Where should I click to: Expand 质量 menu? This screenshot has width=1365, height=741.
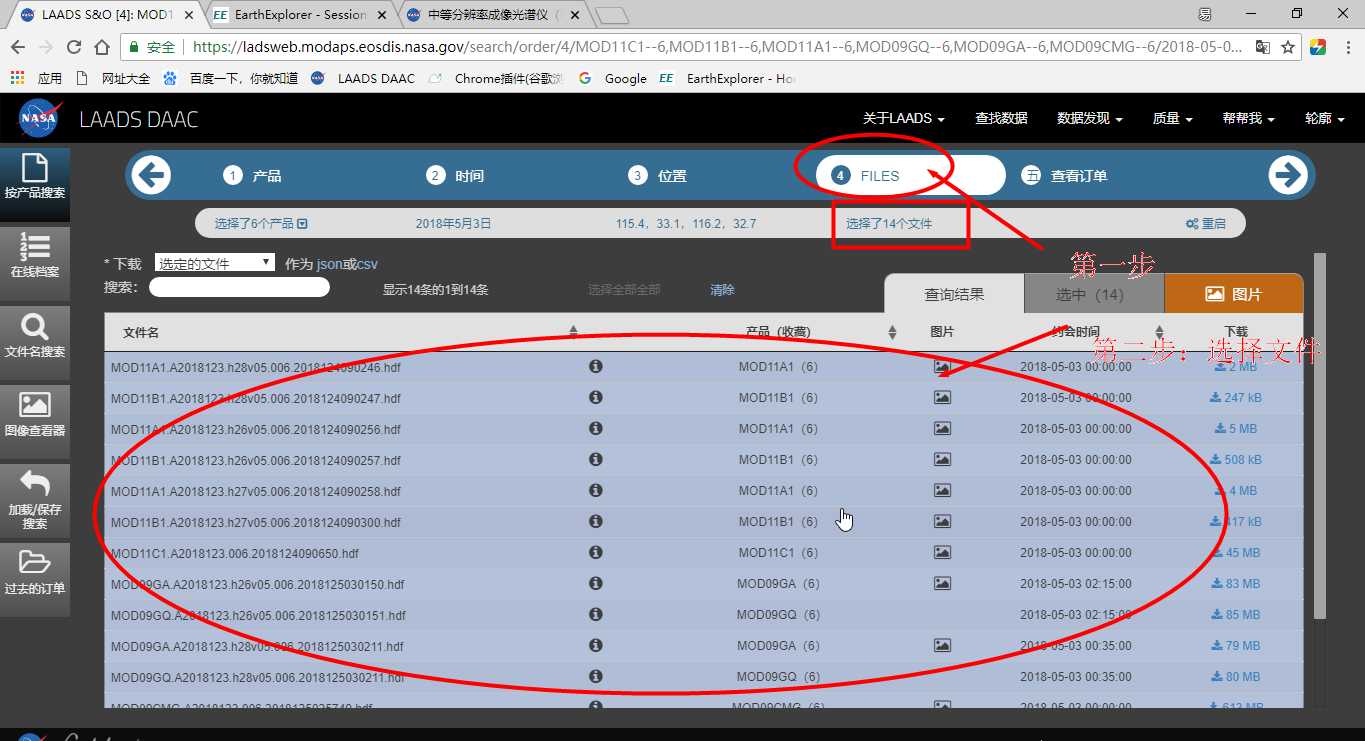click(x=1173, y=118)
